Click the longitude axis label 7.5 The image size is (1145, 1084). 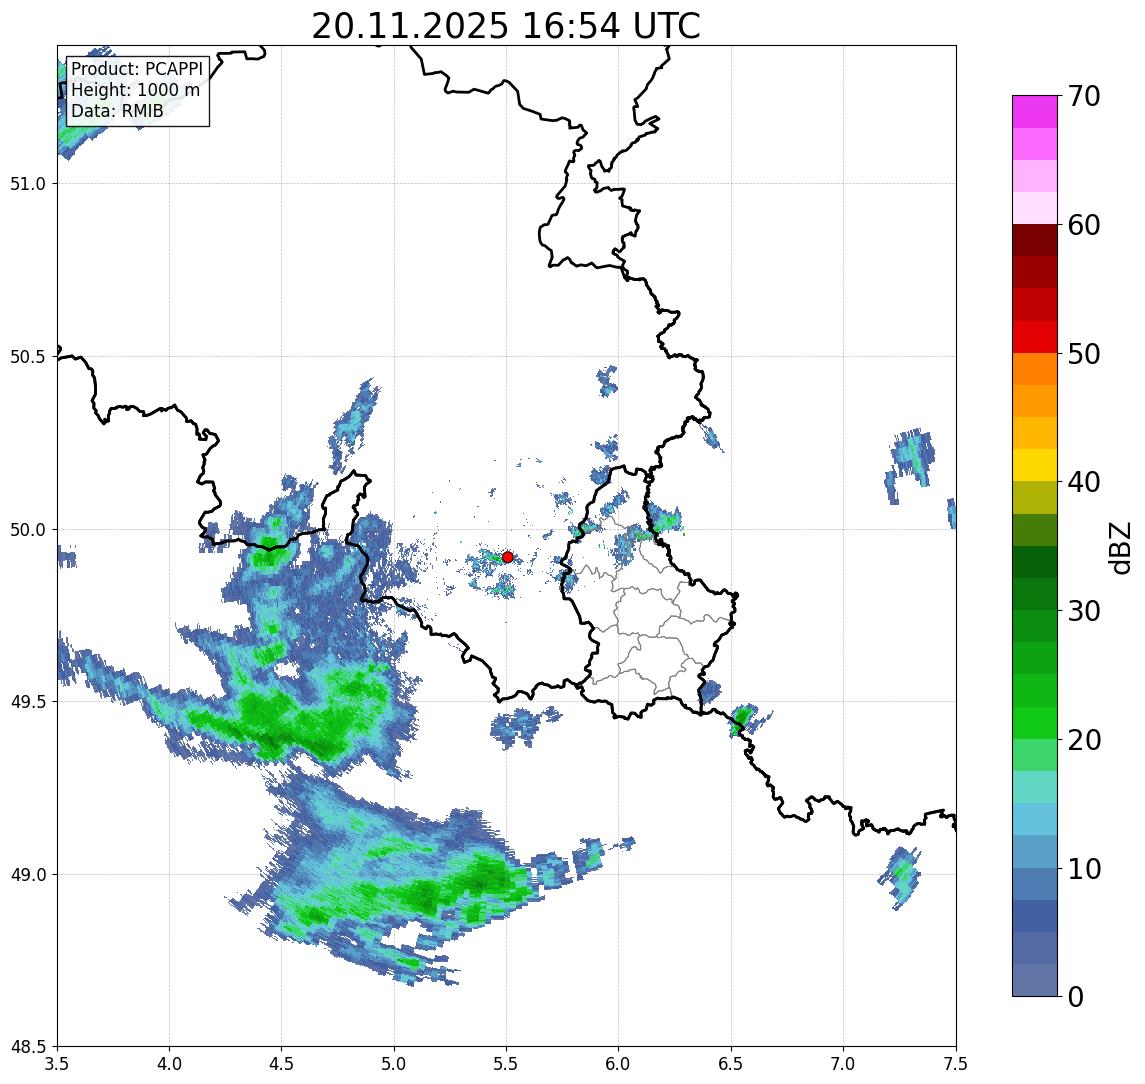955,1064
